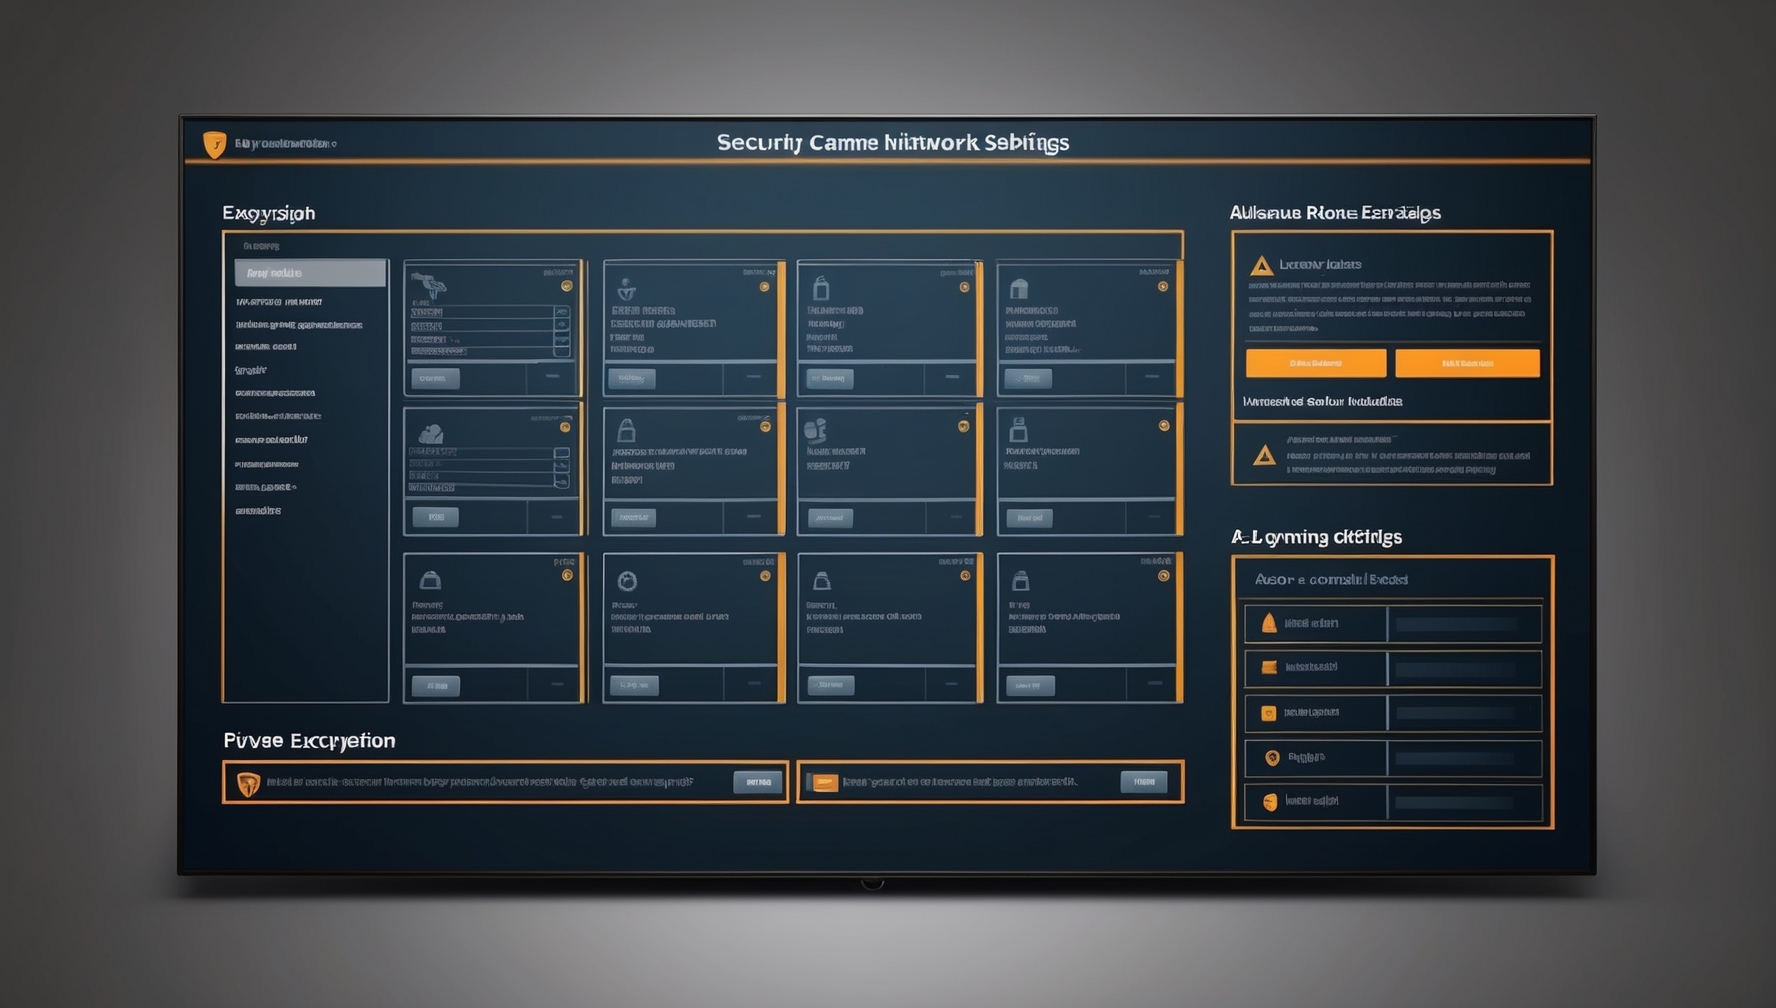The width and height of the screenshot is (1776, 1008).
Task: Select the highlighted entry in the left sidebar
Action: (x=310, y=273)
